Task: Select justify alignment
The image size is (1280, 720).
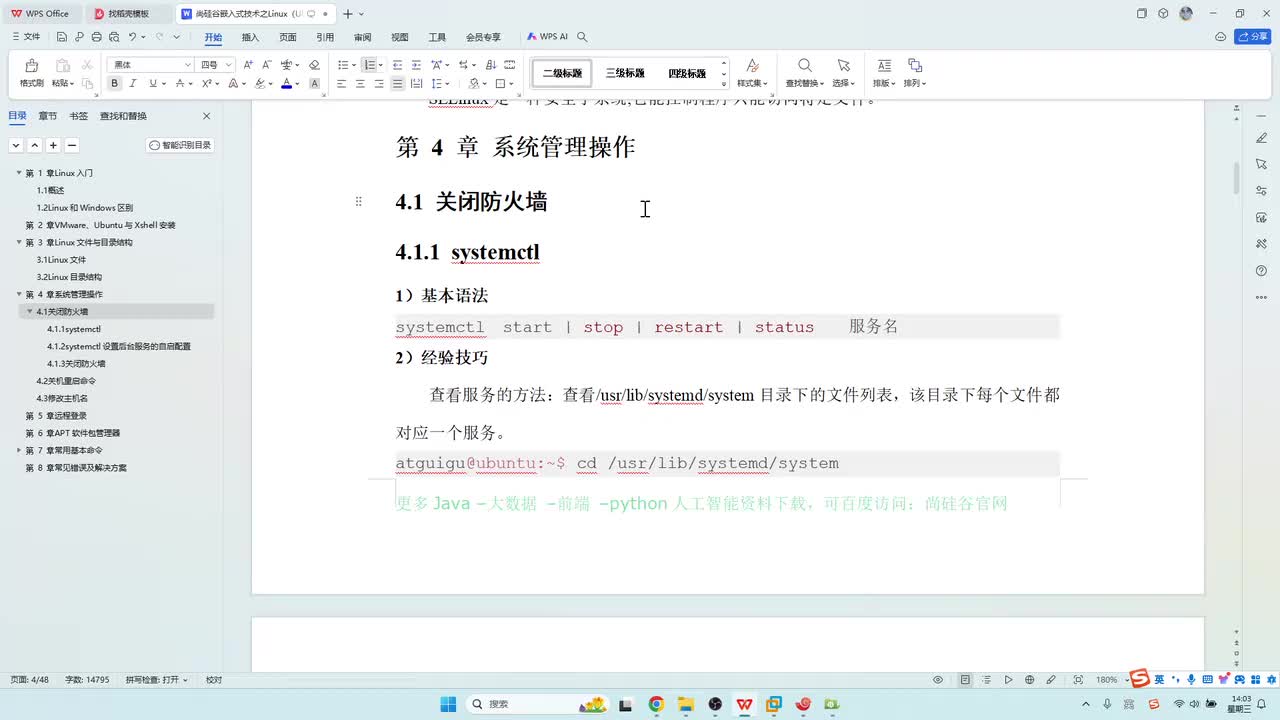Action: click(398, 84)
